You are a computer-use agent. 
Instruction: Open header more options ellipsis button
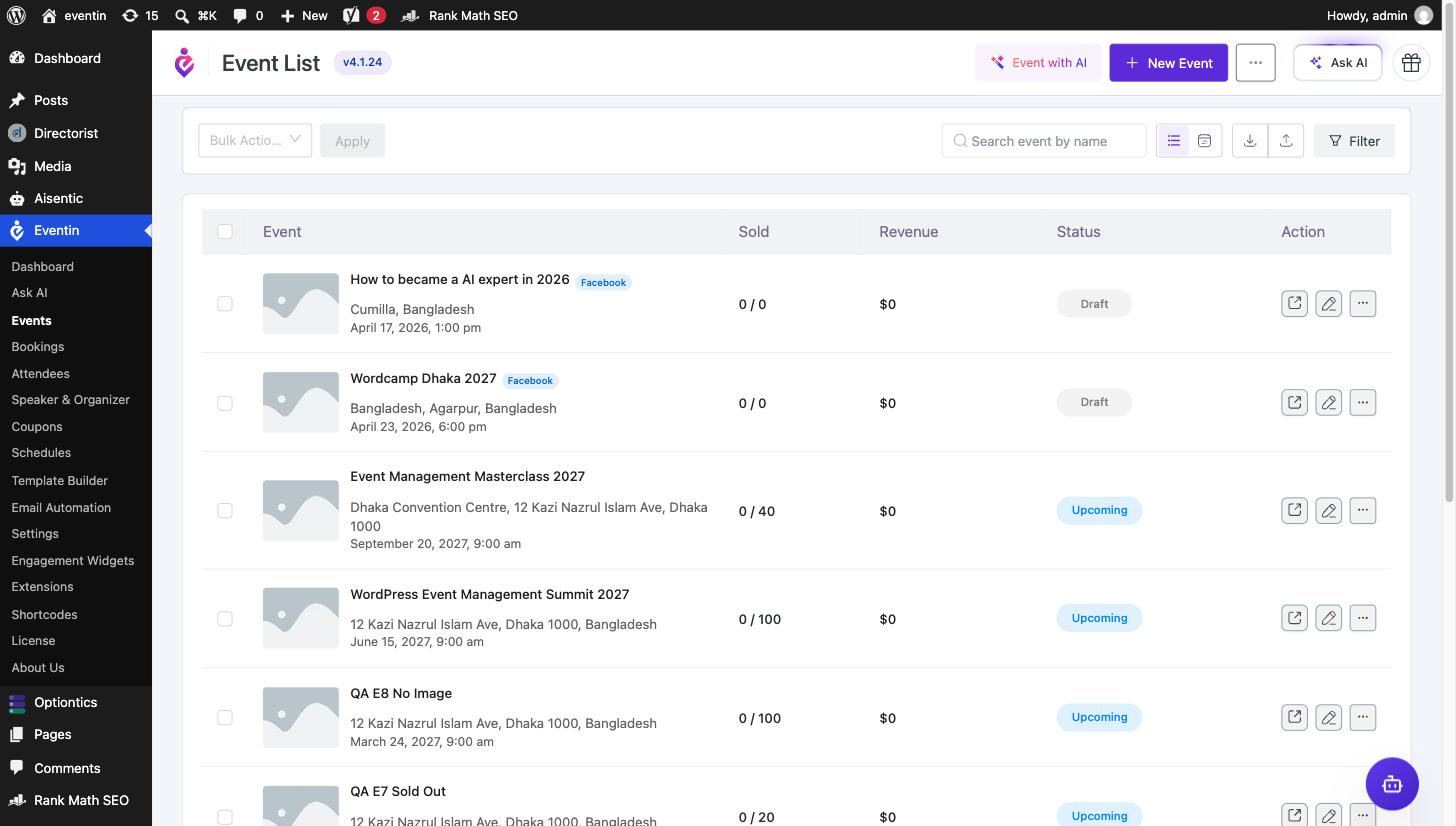pyautogui.click(x=1255, y=63)
